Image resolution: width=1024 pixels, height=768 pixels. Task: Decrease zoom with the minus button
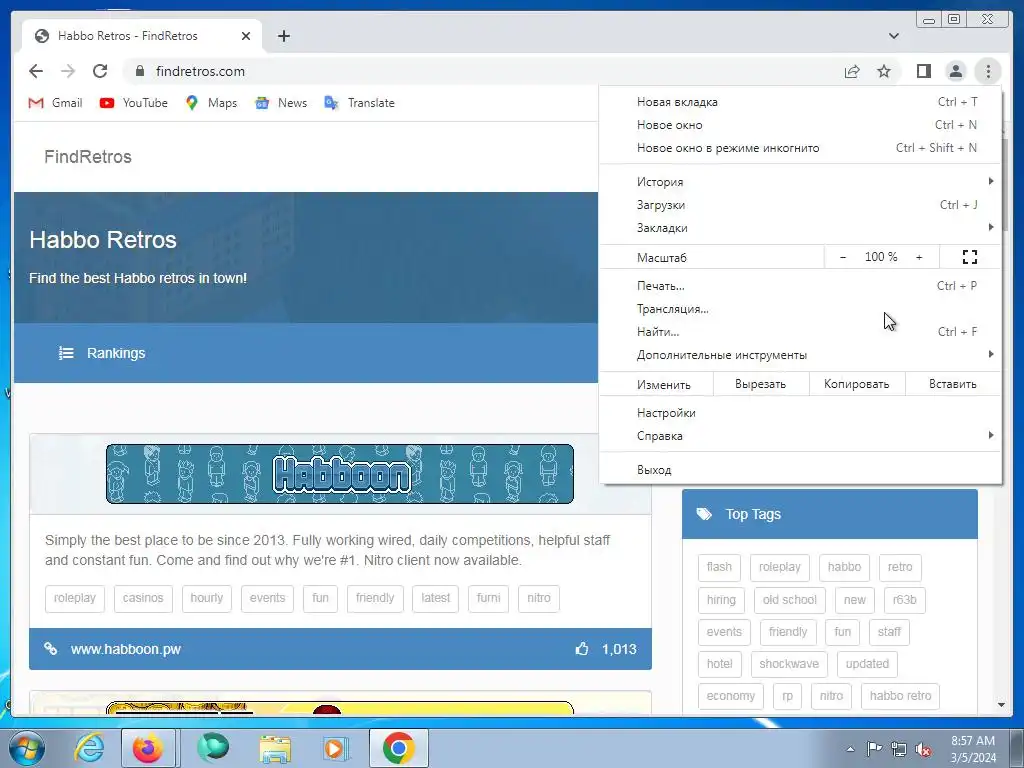coord(843,257)
